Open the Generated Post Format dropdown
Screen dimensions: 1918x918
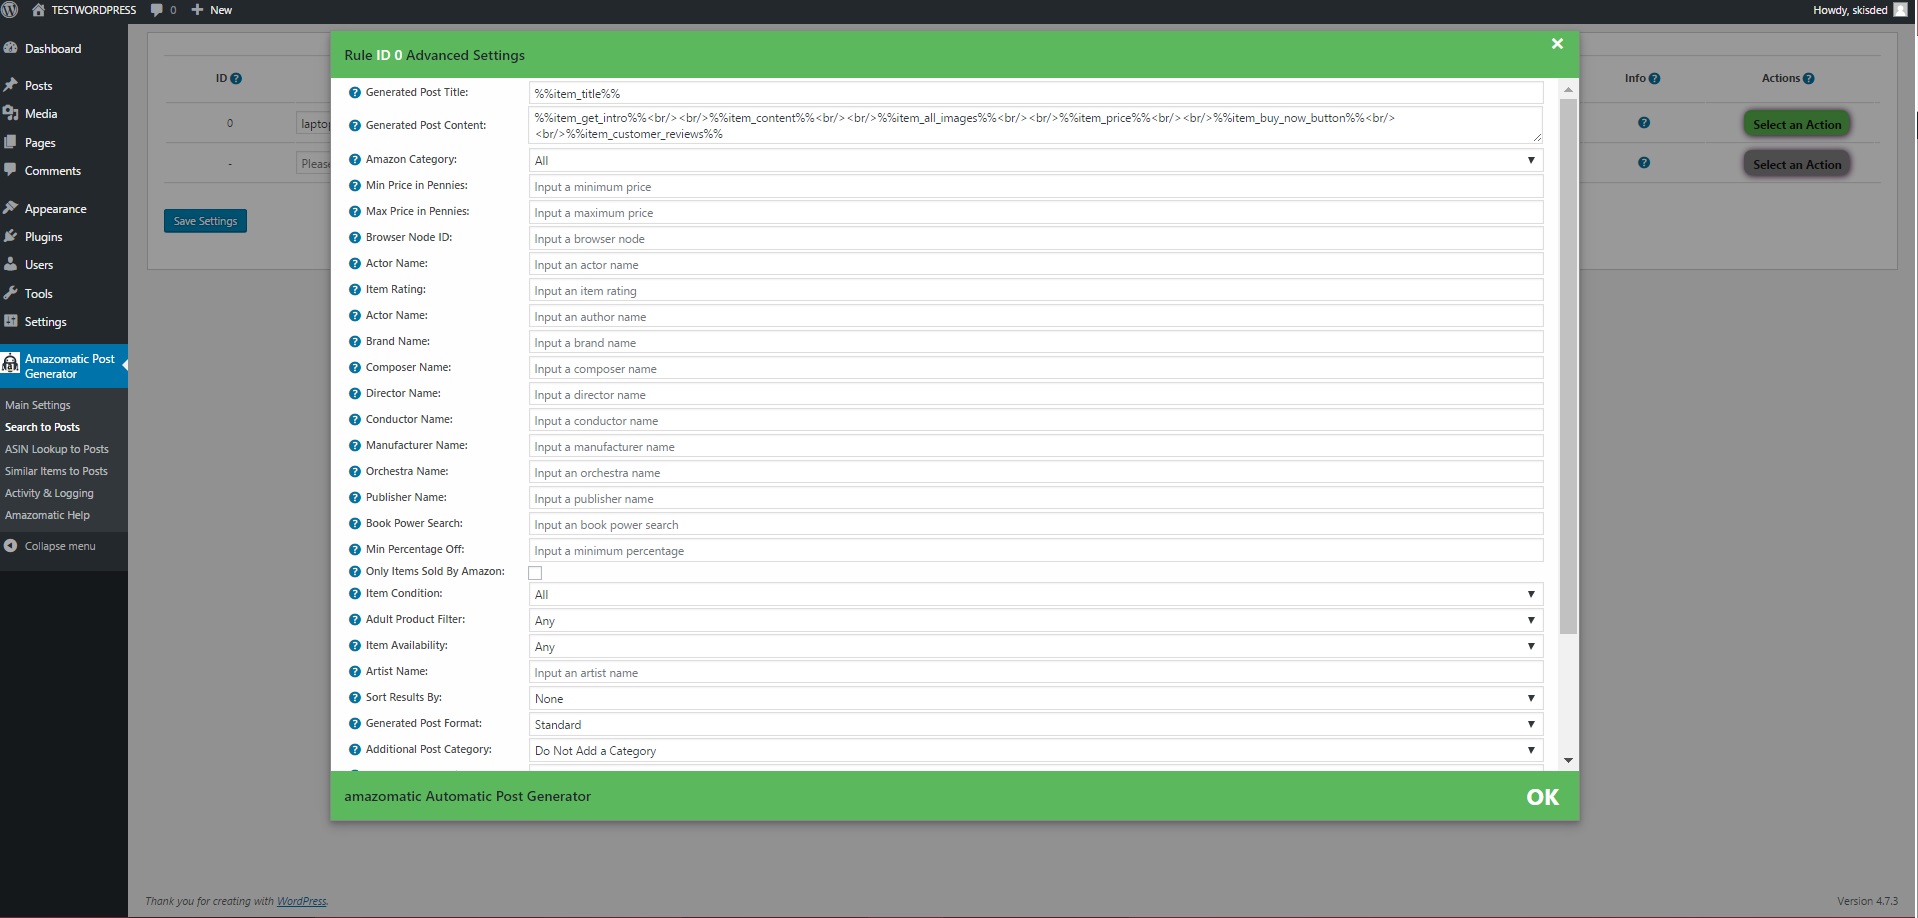click(x=1035, y=724)
